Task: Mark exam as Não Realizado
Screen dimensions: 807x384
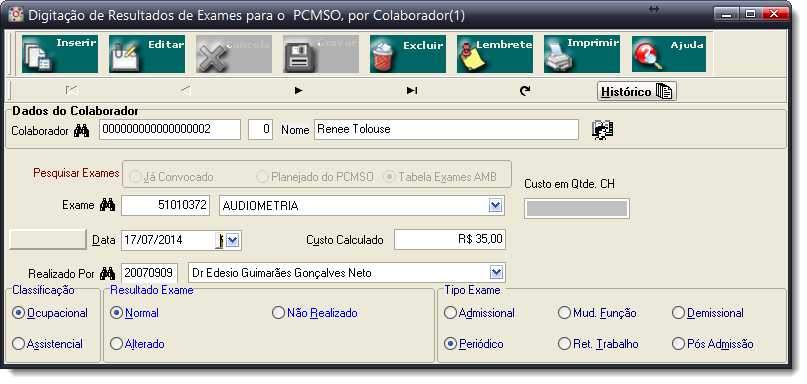Action: [x=315, y=313]
